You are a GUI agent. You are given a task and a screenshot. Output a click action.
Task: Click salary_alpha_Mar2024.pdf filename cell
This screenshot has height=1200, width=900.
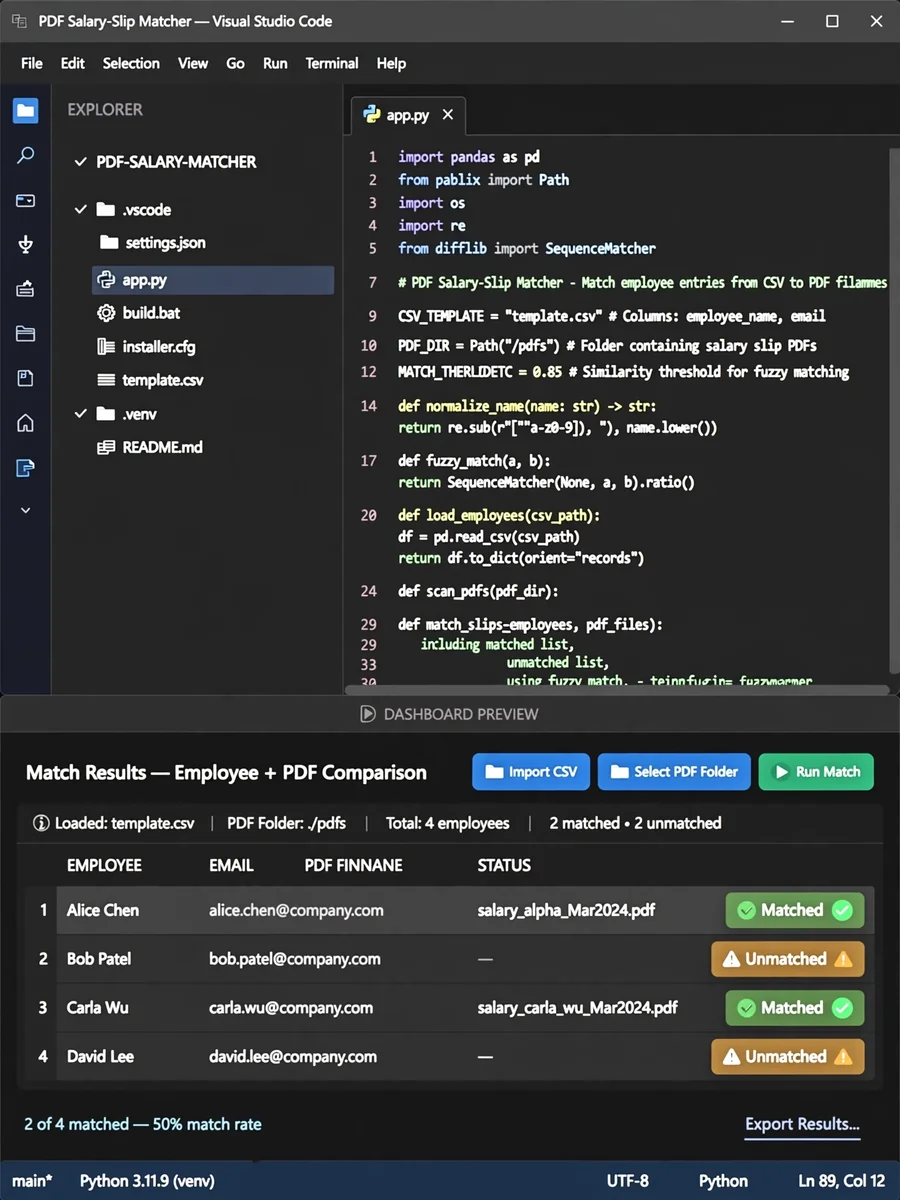click(x=567, y=910)
